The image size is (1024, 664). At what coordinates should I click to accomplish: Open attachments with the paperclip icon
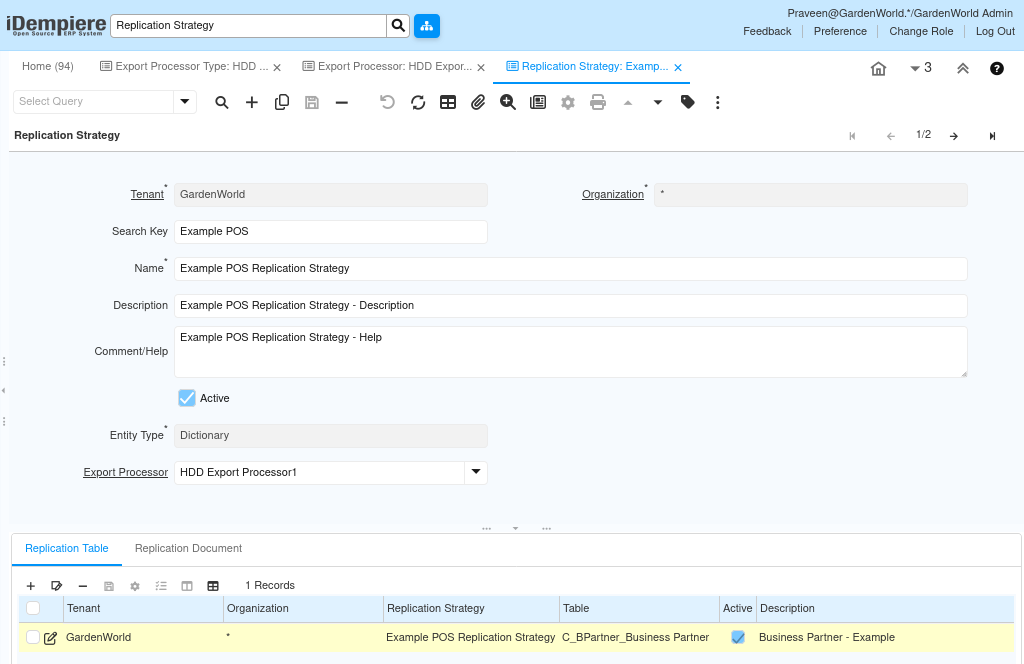[478, 103]
